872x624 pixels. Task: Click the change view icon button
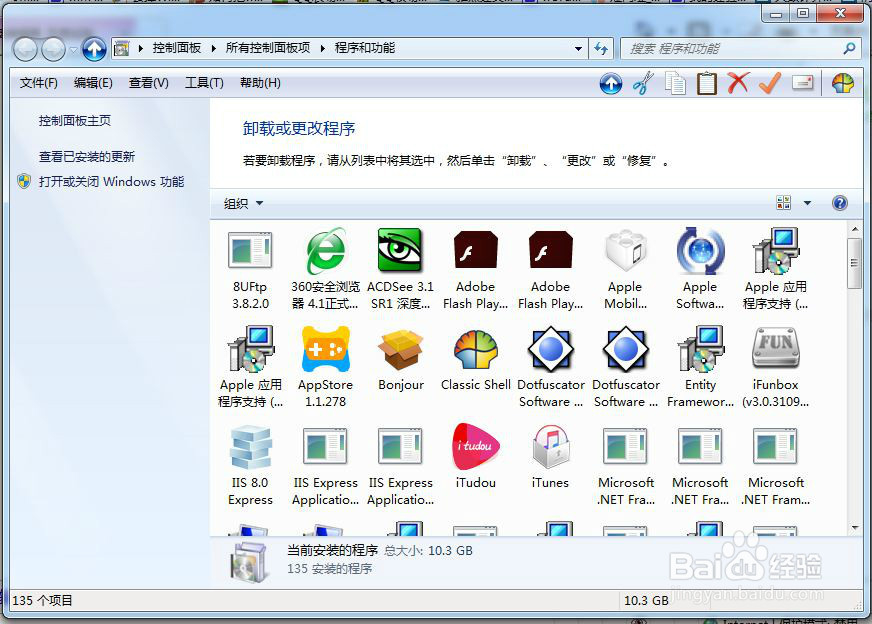(x=784, y=203)
